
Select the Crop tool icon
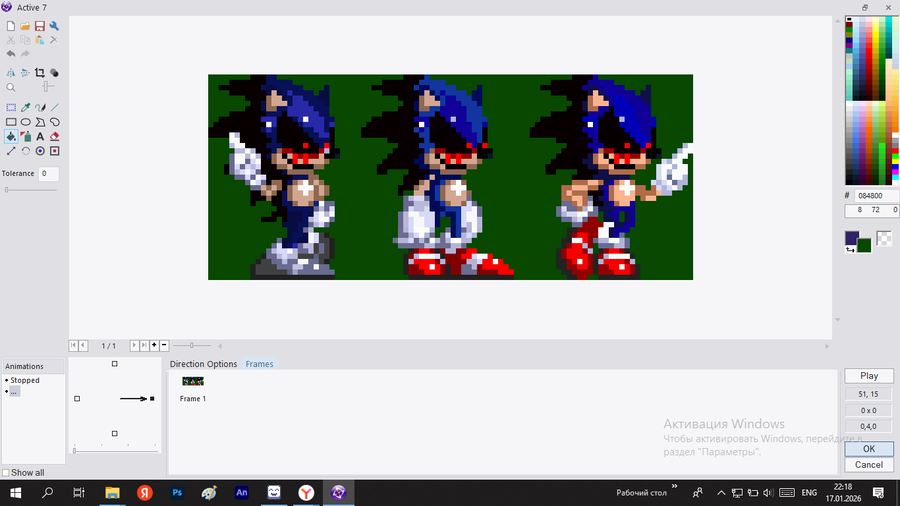click(40, 73)
